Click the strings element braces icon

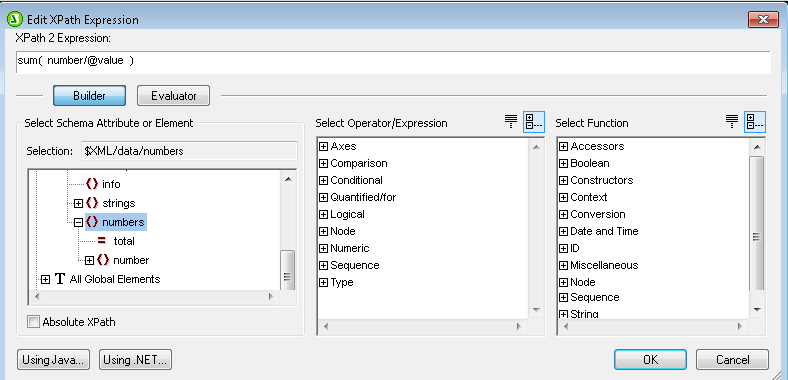[92, 203]
